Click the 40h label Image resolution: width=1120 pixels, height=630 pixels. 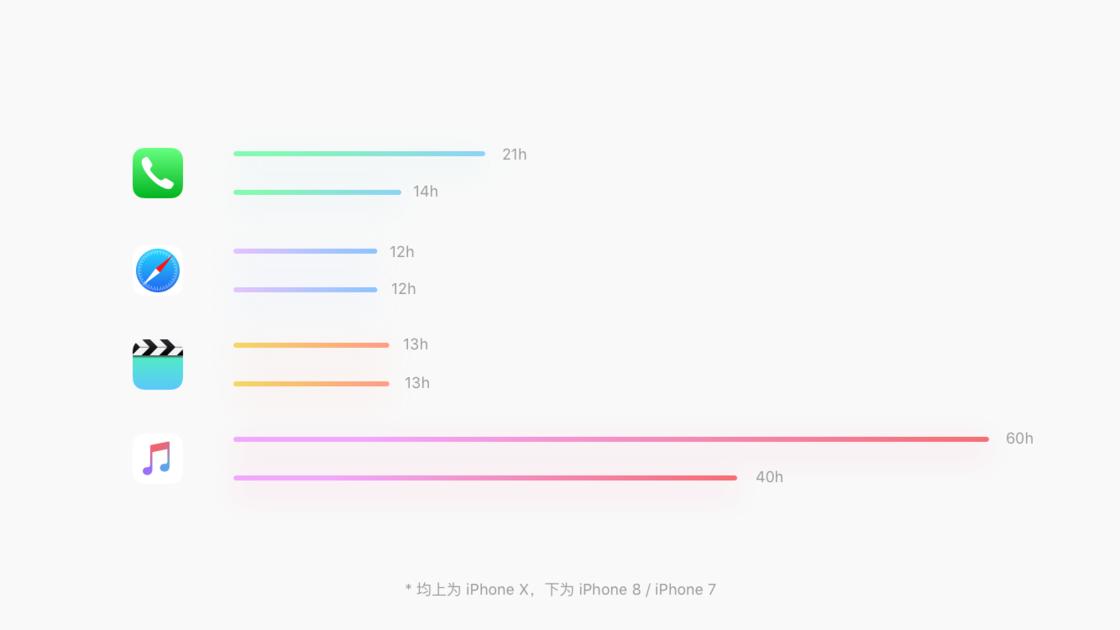click(769, 477)
